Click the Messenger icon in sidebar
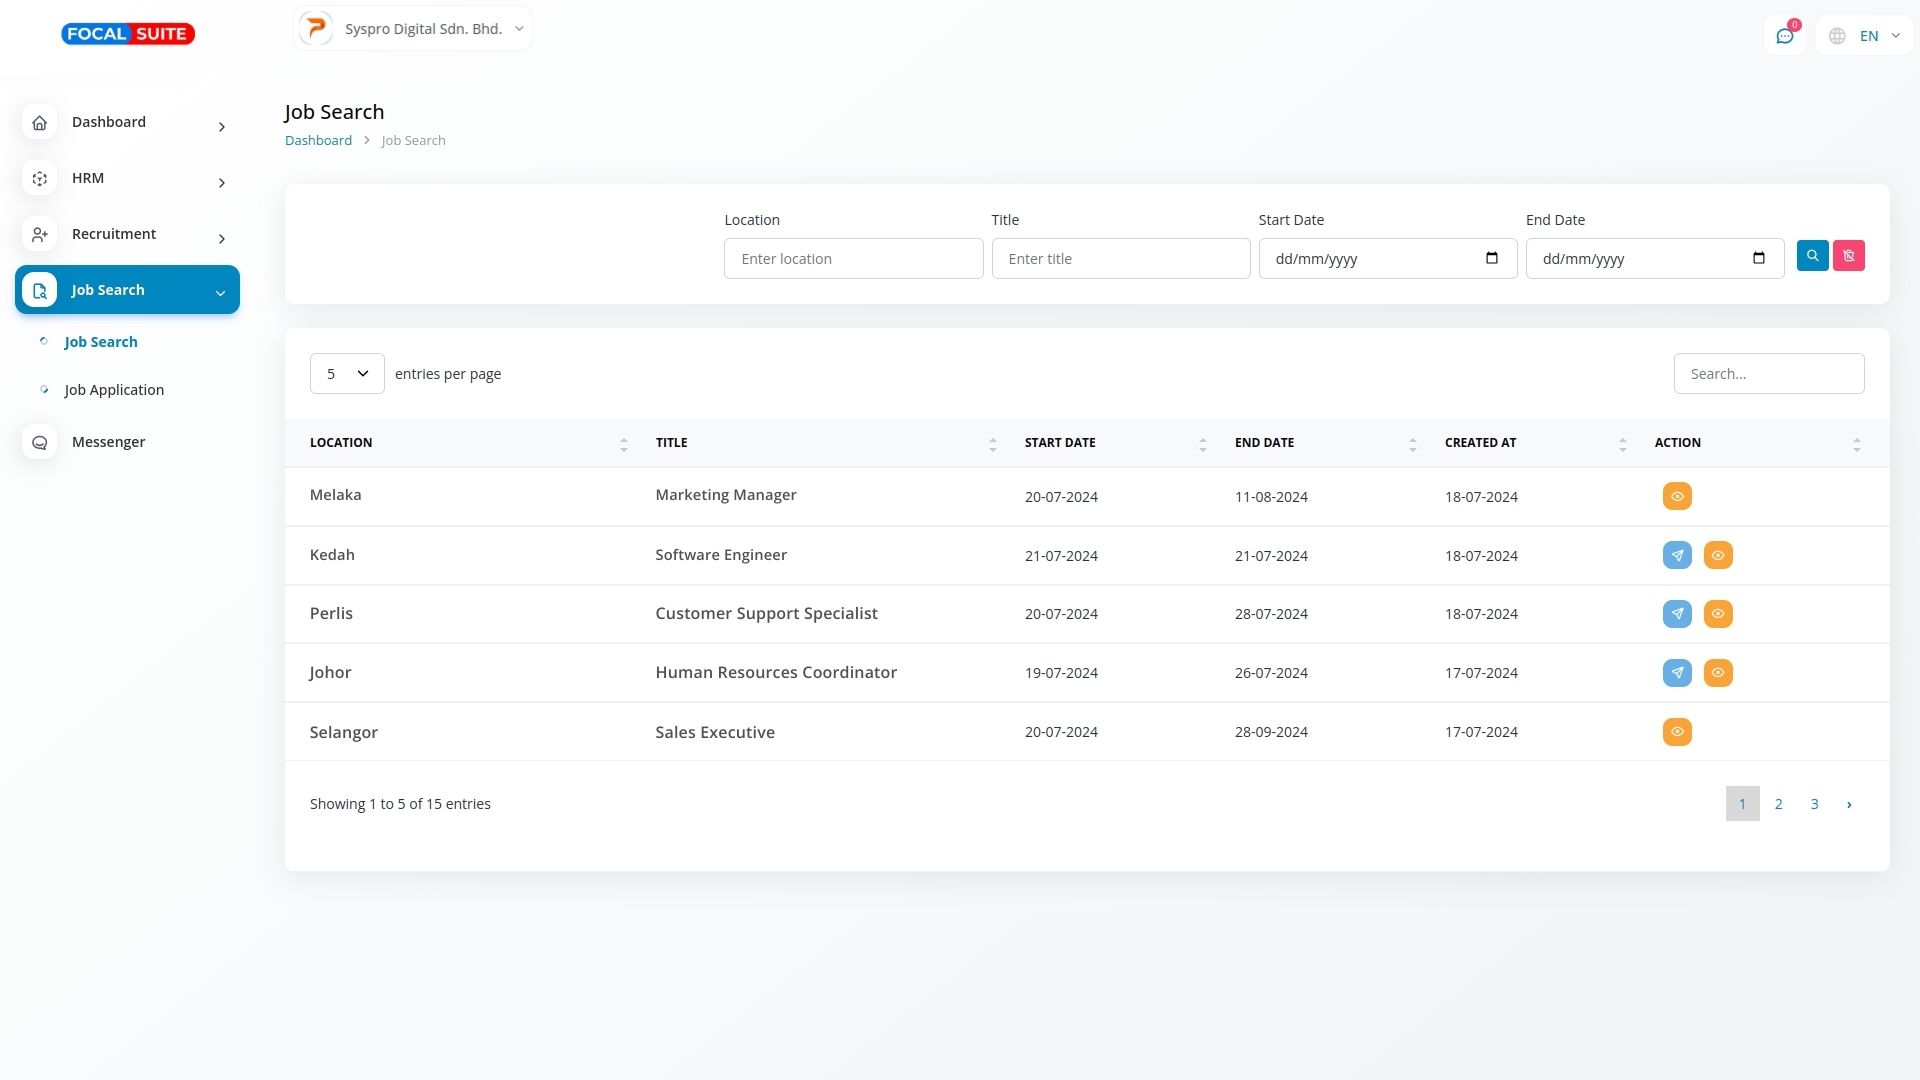The image size is (1920, 1080). click(x=40, y=442)
